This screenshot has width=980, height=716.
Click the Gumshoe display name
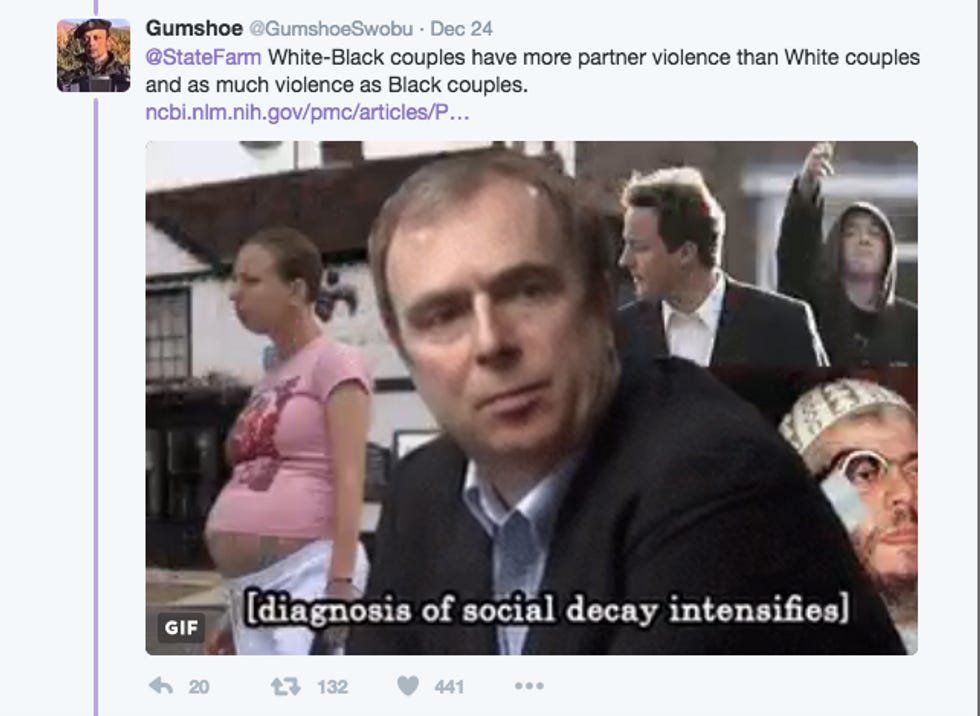194,28
